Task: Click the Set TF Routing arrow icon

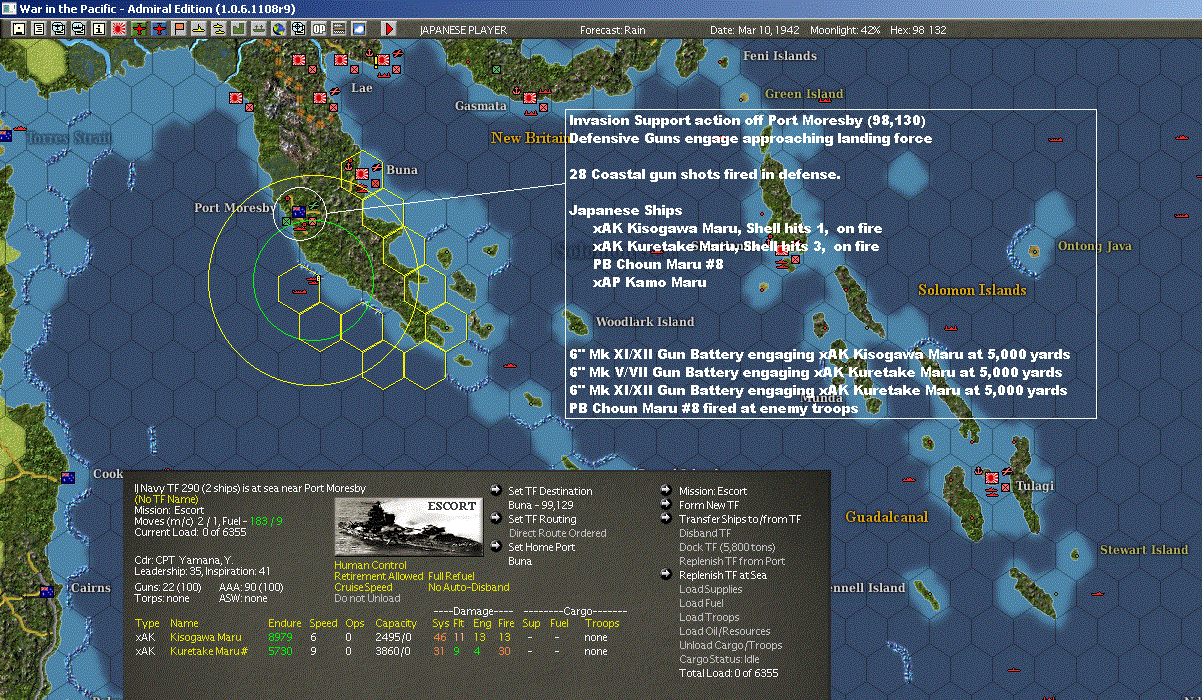Action: pyautogui.click(x=497, y=518)
